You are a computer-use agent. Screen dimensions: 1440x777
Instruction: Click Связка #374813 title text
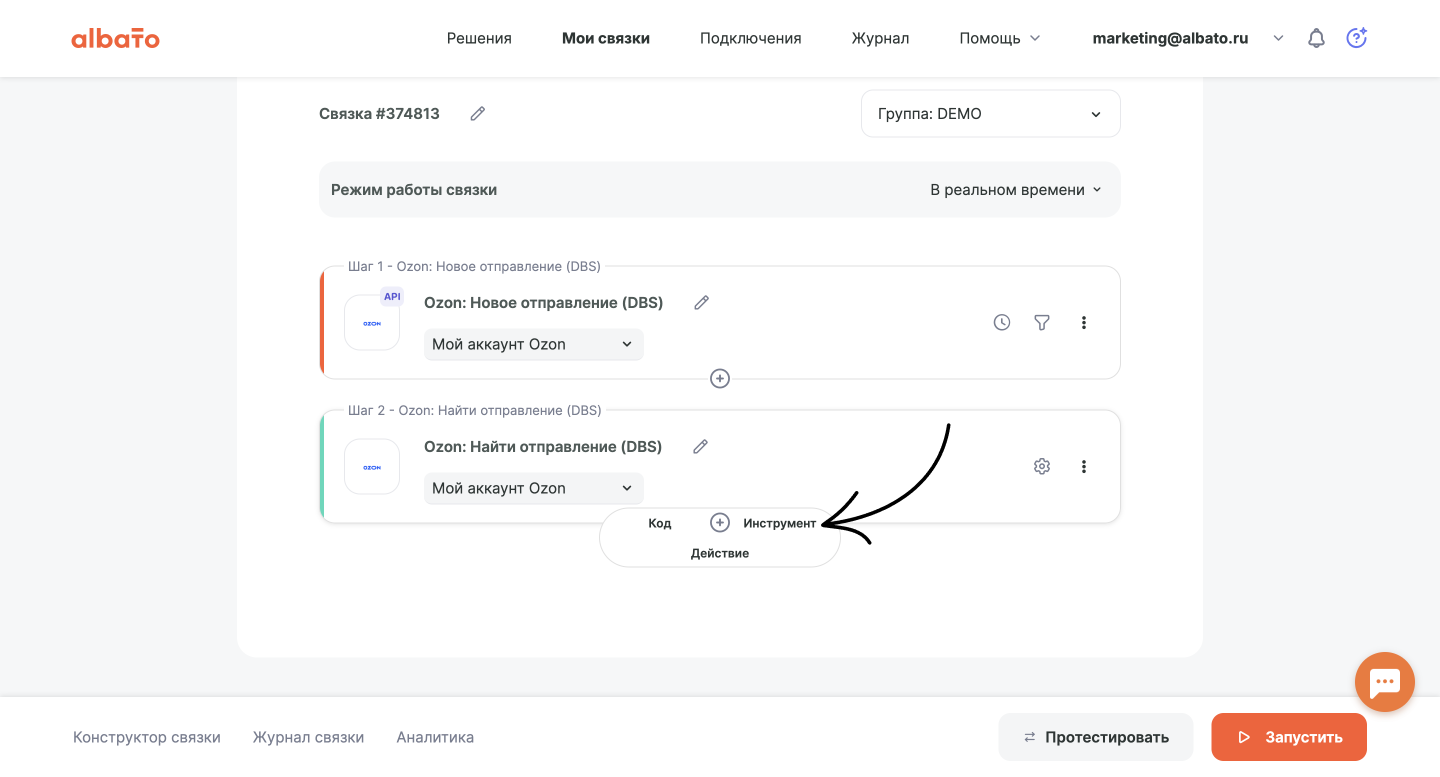[x=379, y=114]
